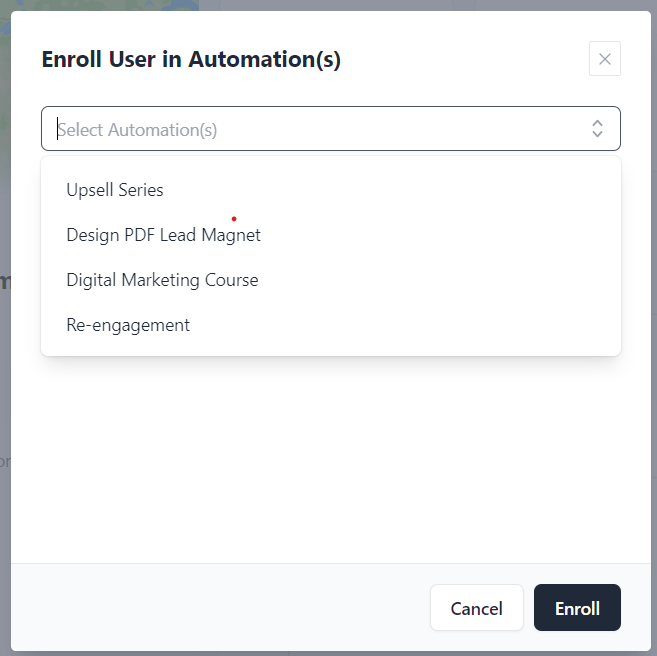The image size is (657, 656).
Task: Abort enrollment by clicking Cancel
Action: coord(476,608)
